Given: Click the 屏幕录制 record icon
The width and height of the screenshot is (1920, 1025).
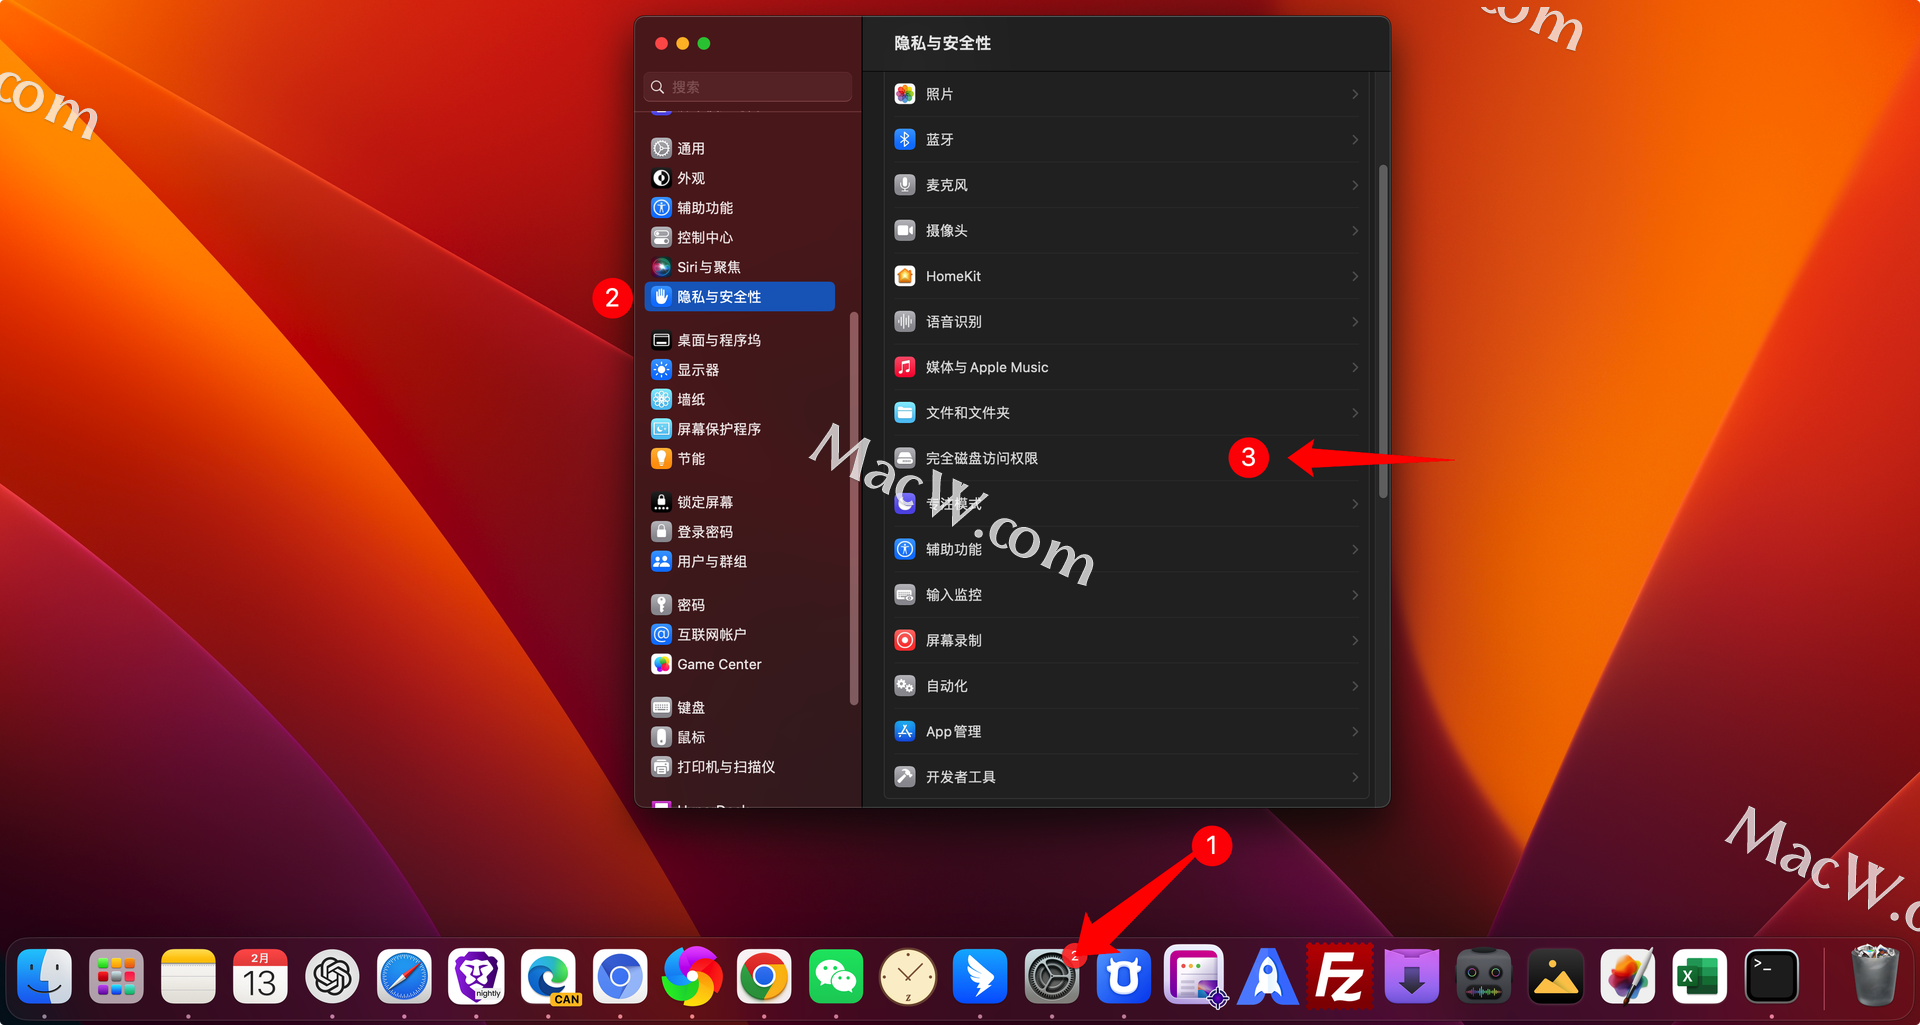Looking at the screenshot, I should 905,640.
